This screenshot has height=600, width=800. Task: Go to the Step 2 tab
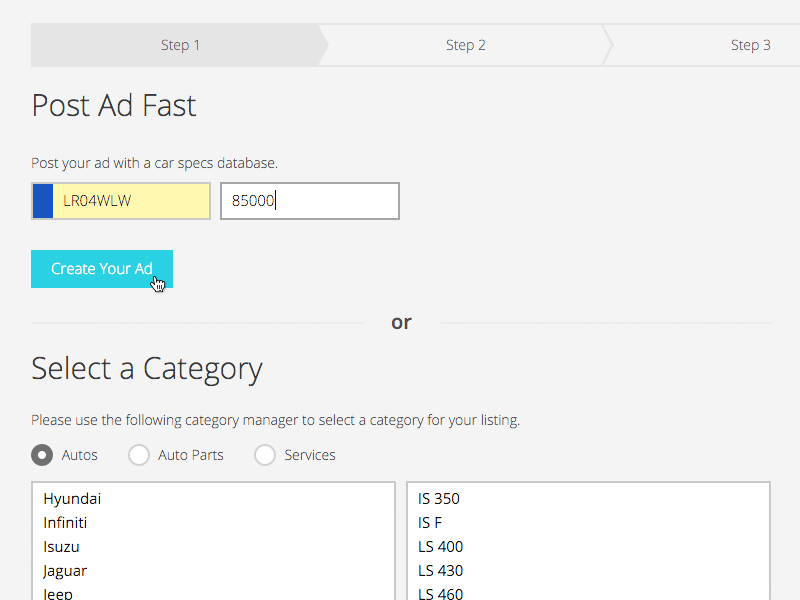click(x=465, y=45)
